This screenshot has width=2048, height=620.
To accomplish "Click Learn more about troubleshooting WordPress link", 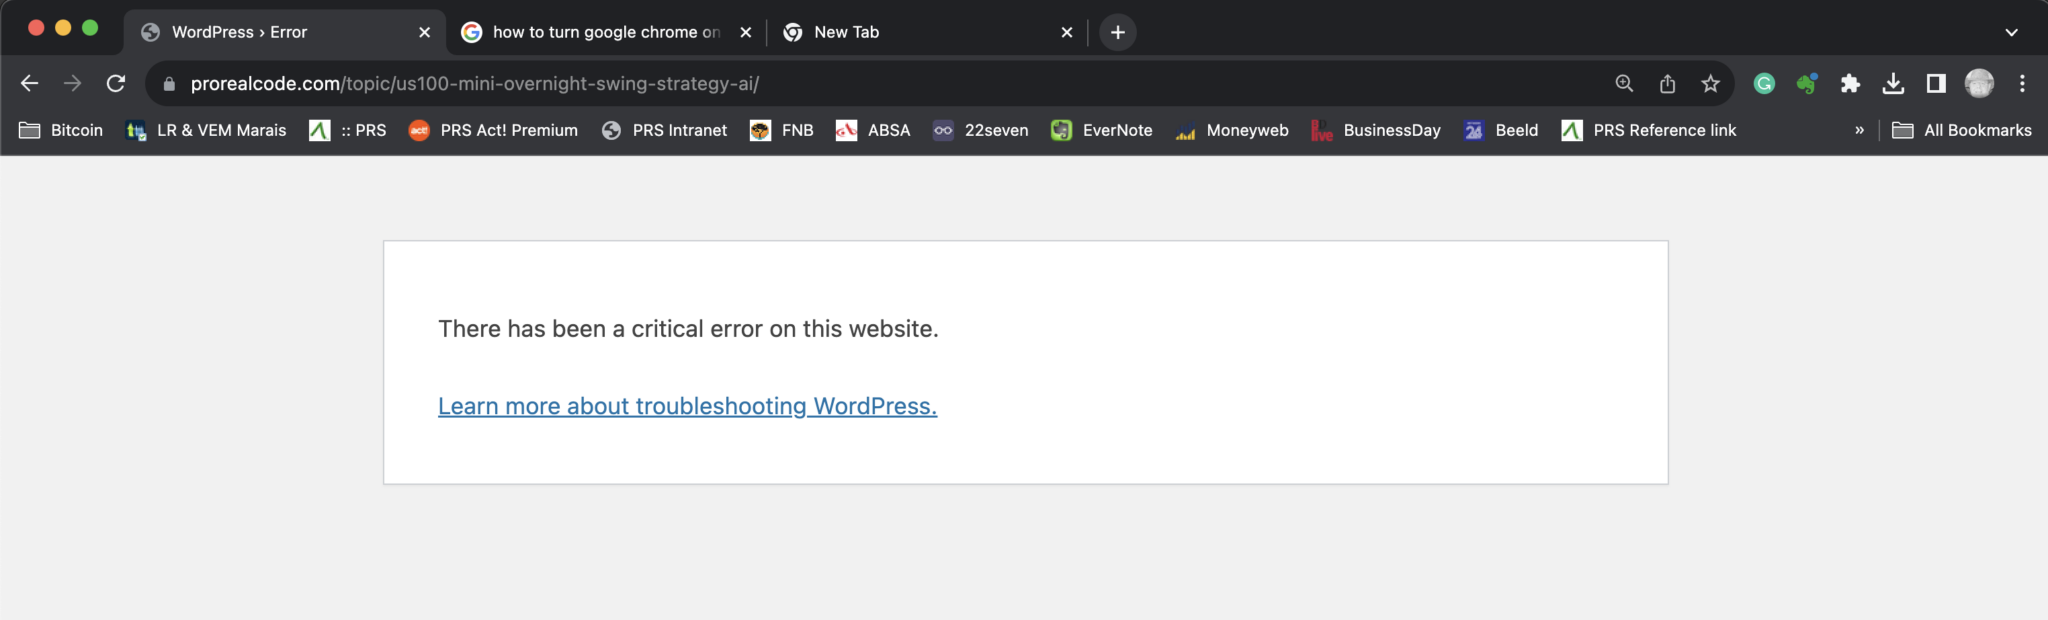I will click(687, 406).
